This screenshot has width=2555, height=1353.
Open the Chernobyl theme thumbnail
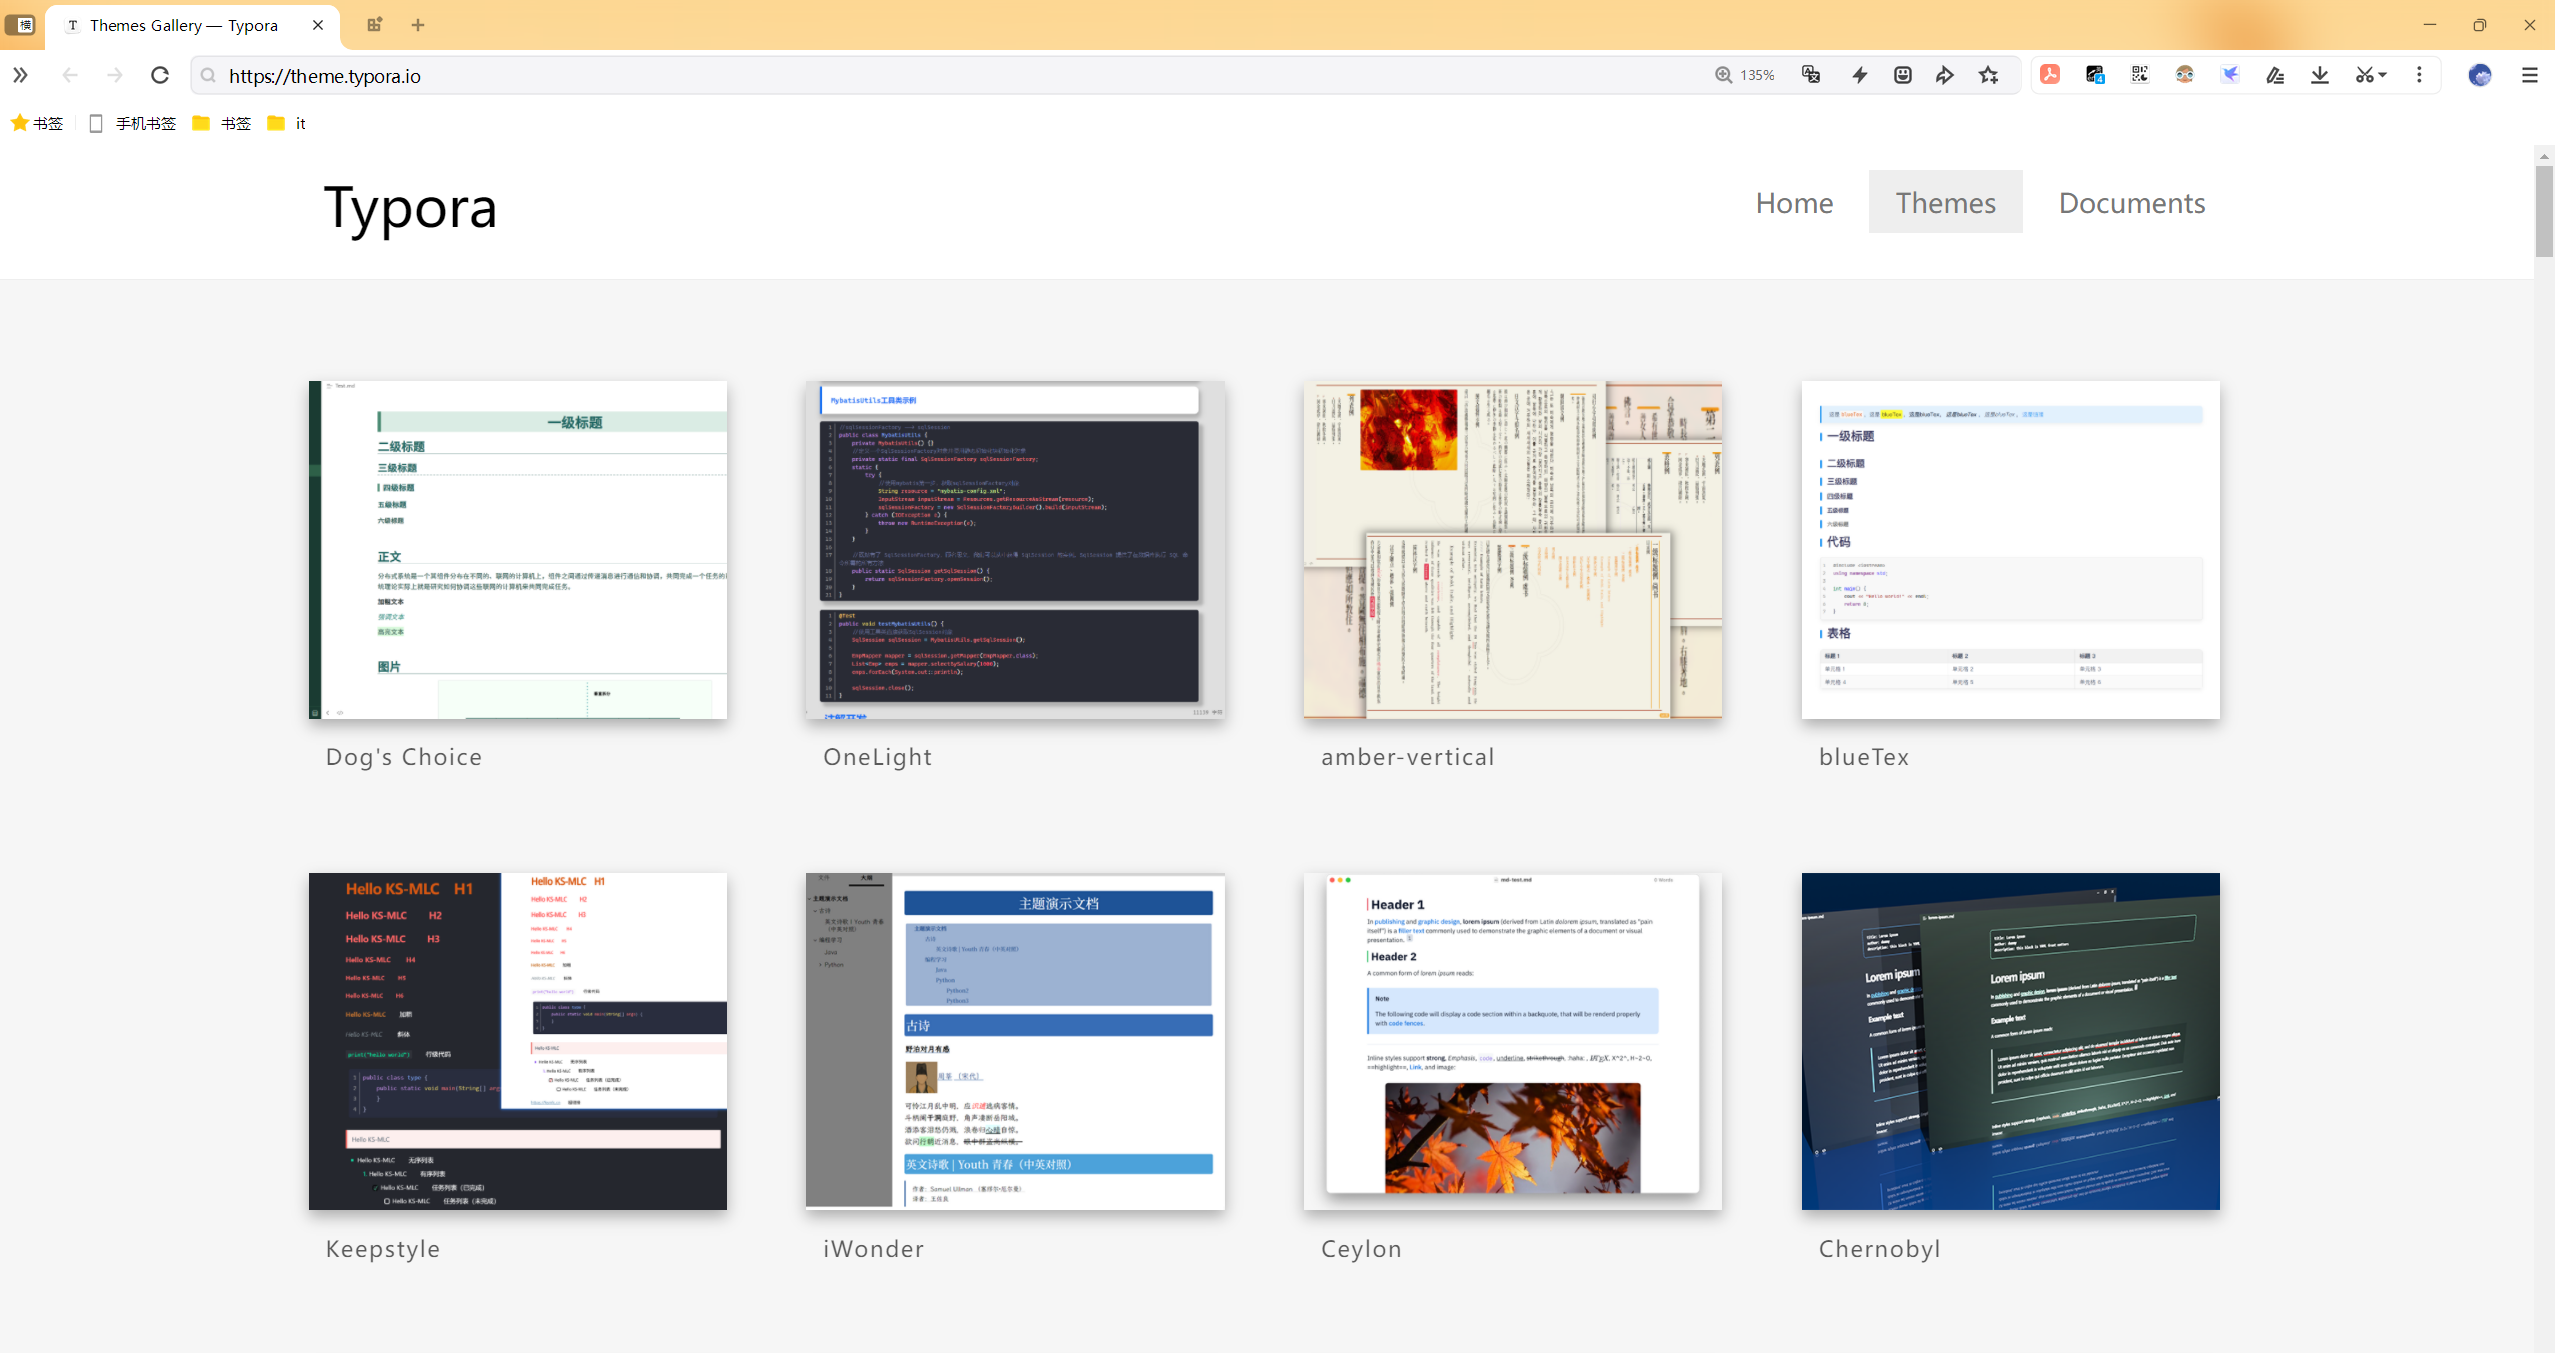click(2010, 1041)
